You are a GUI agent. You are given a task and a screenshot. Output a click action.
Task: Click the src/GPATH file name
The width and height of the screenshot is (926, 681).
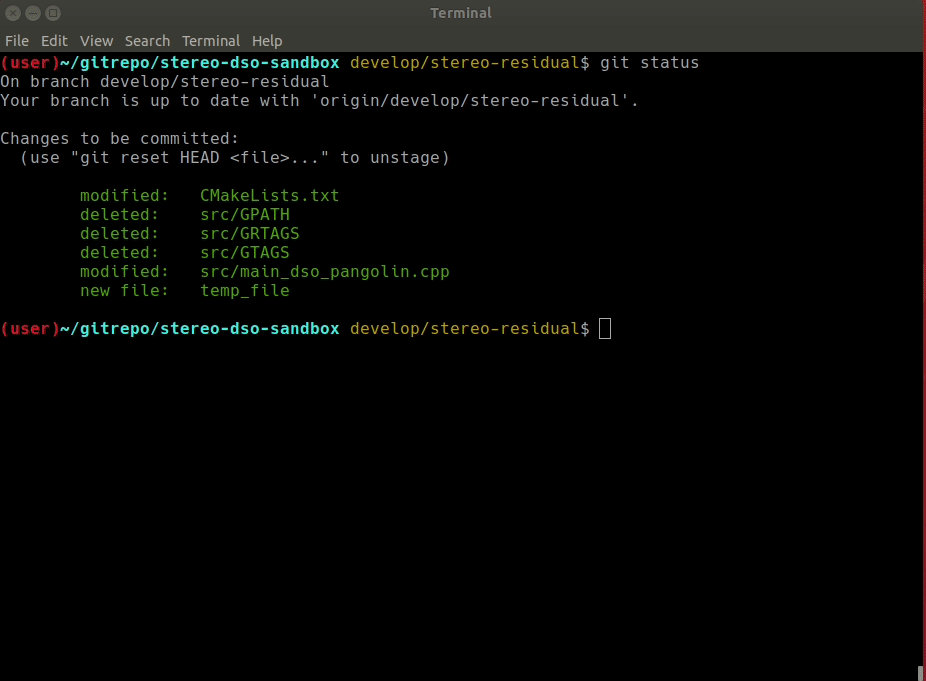tap(244, 214)
